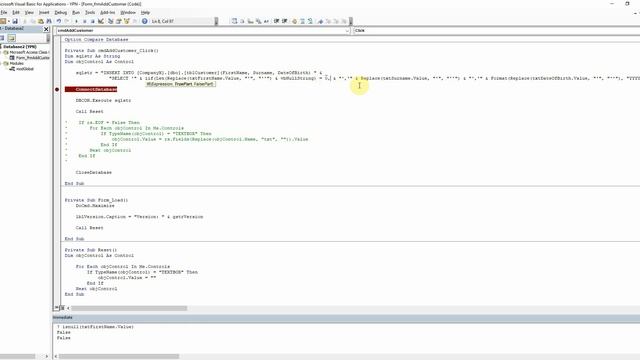This screenshot has height=360, width=640.
Task: Click the Paste icon in the toolbar
Action: (41, 21)
